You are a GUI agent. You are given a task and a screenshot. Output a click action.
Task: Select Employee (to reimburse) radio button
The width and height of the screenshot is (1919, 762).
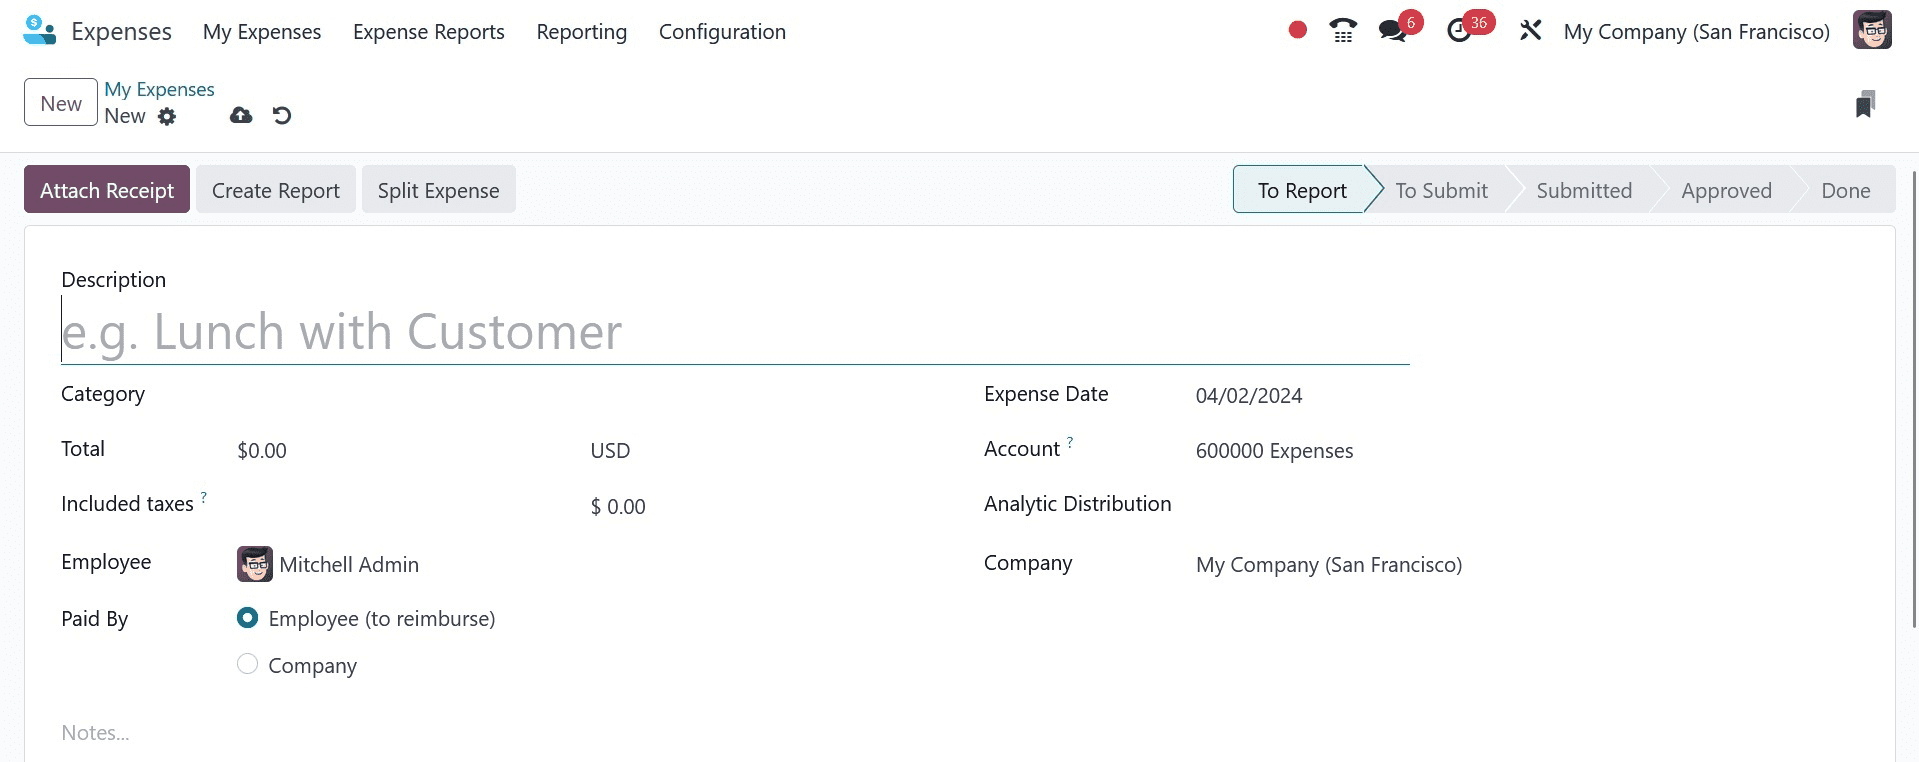(247, 618)
